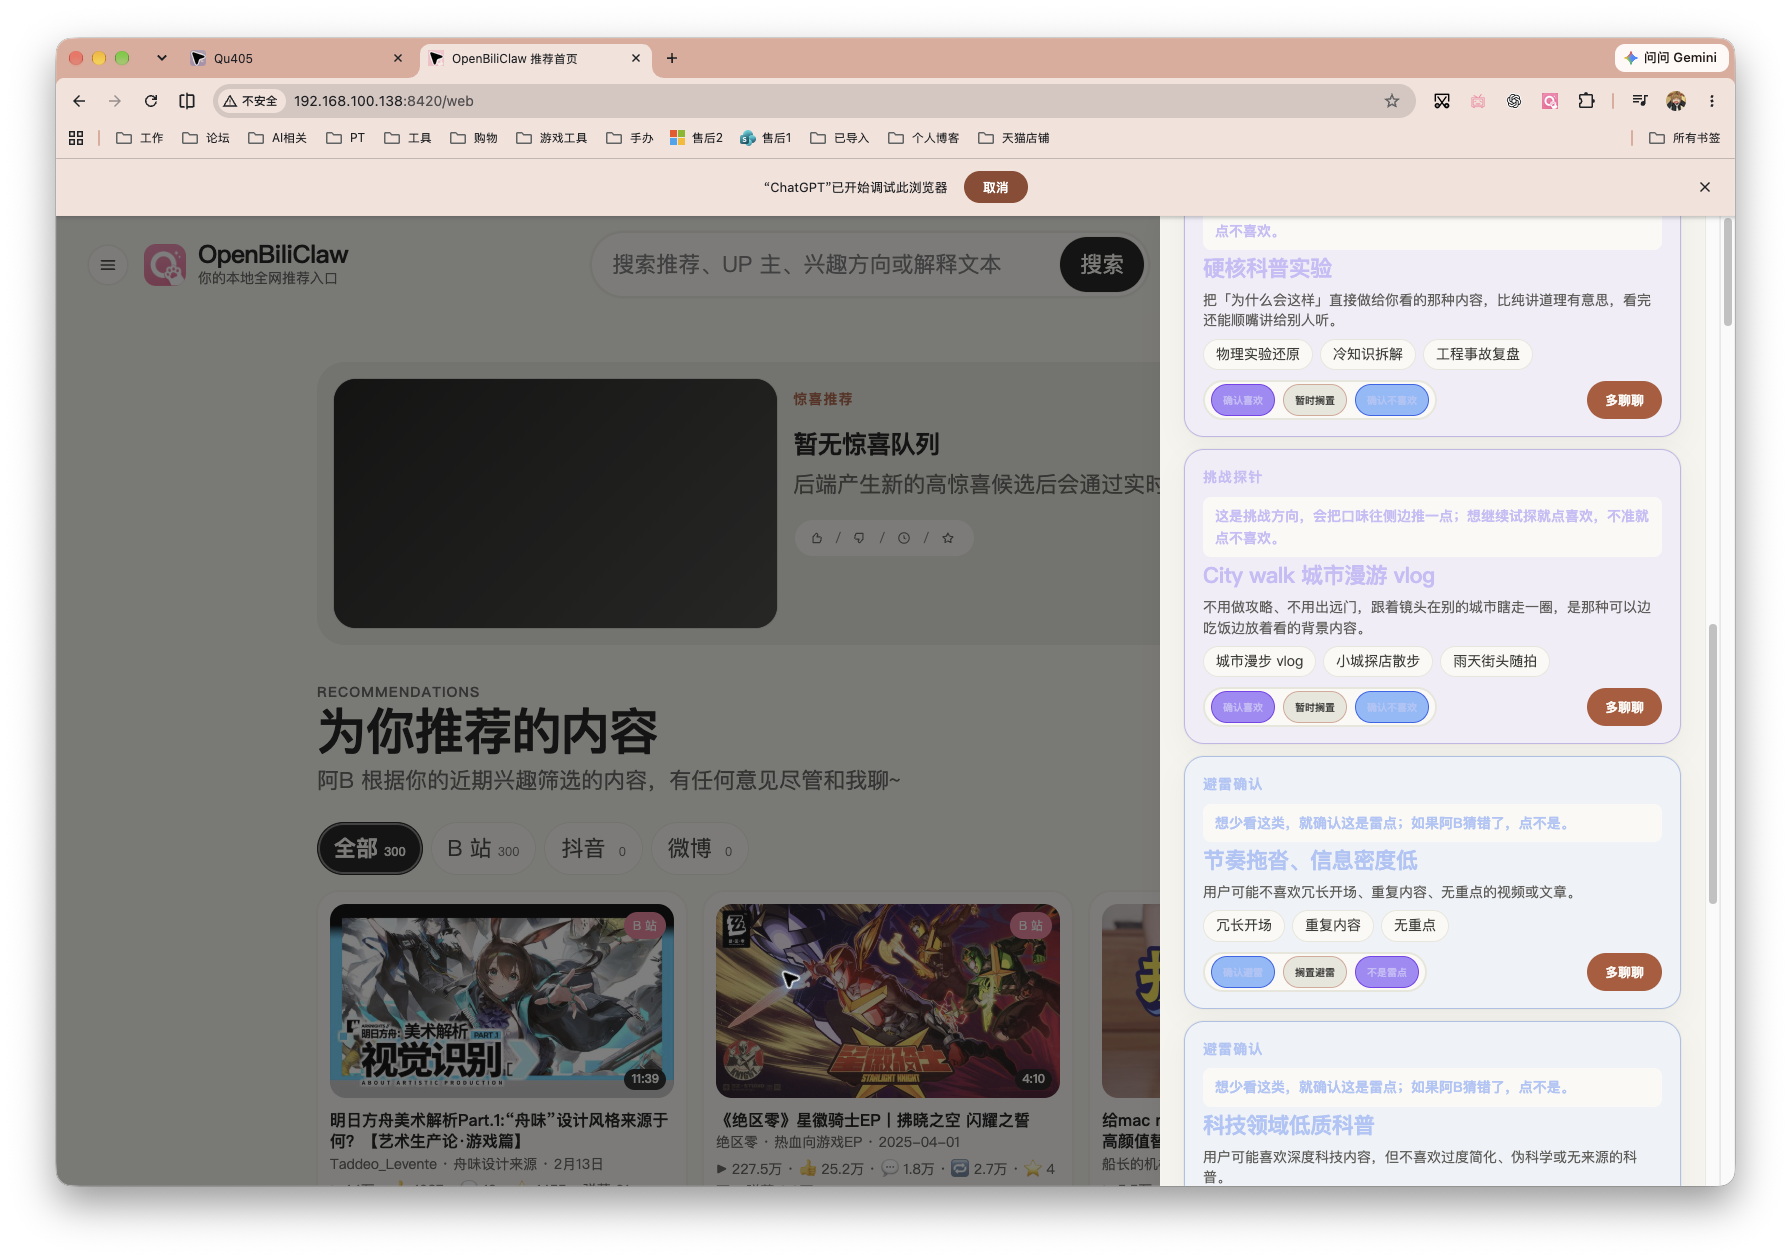The width and height of the screenshot is (1791, 1260).
Task: Open the 天猫店铺 bookmarks folder
Action: 1014,138
